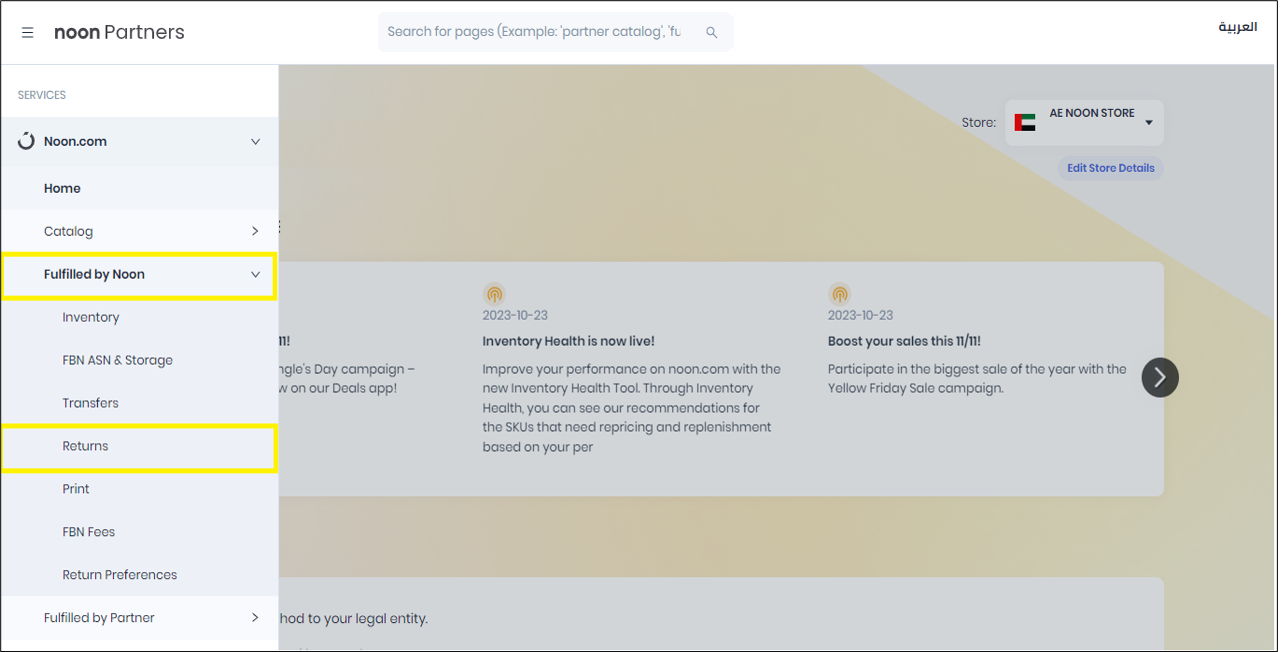Screen dimensions: 1282x652
Task: Click the Noon.com service label
Action: click(75, 142)
